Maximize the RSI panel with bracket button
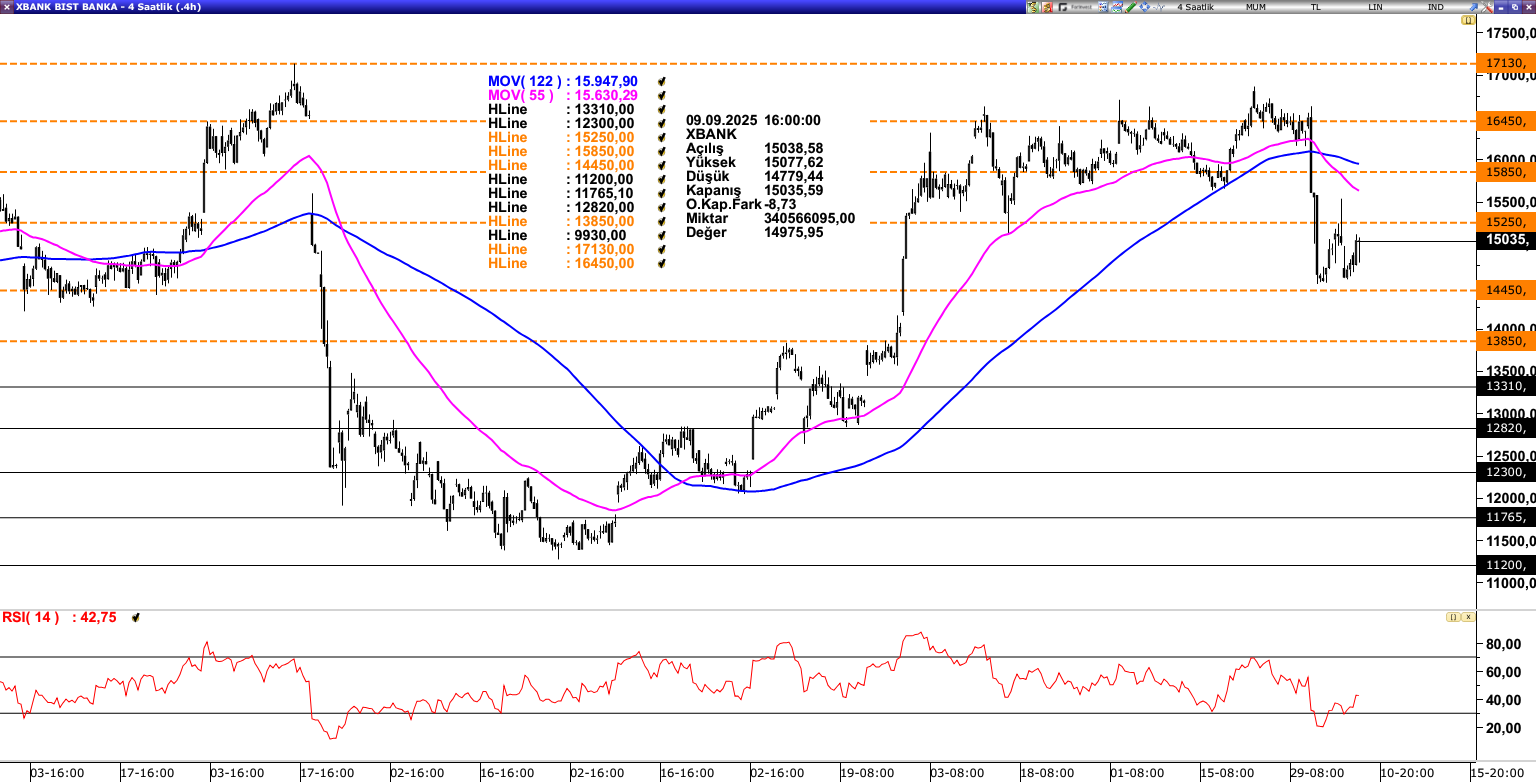This screenshot has width=1536, height=782. tap(1452, 617)
